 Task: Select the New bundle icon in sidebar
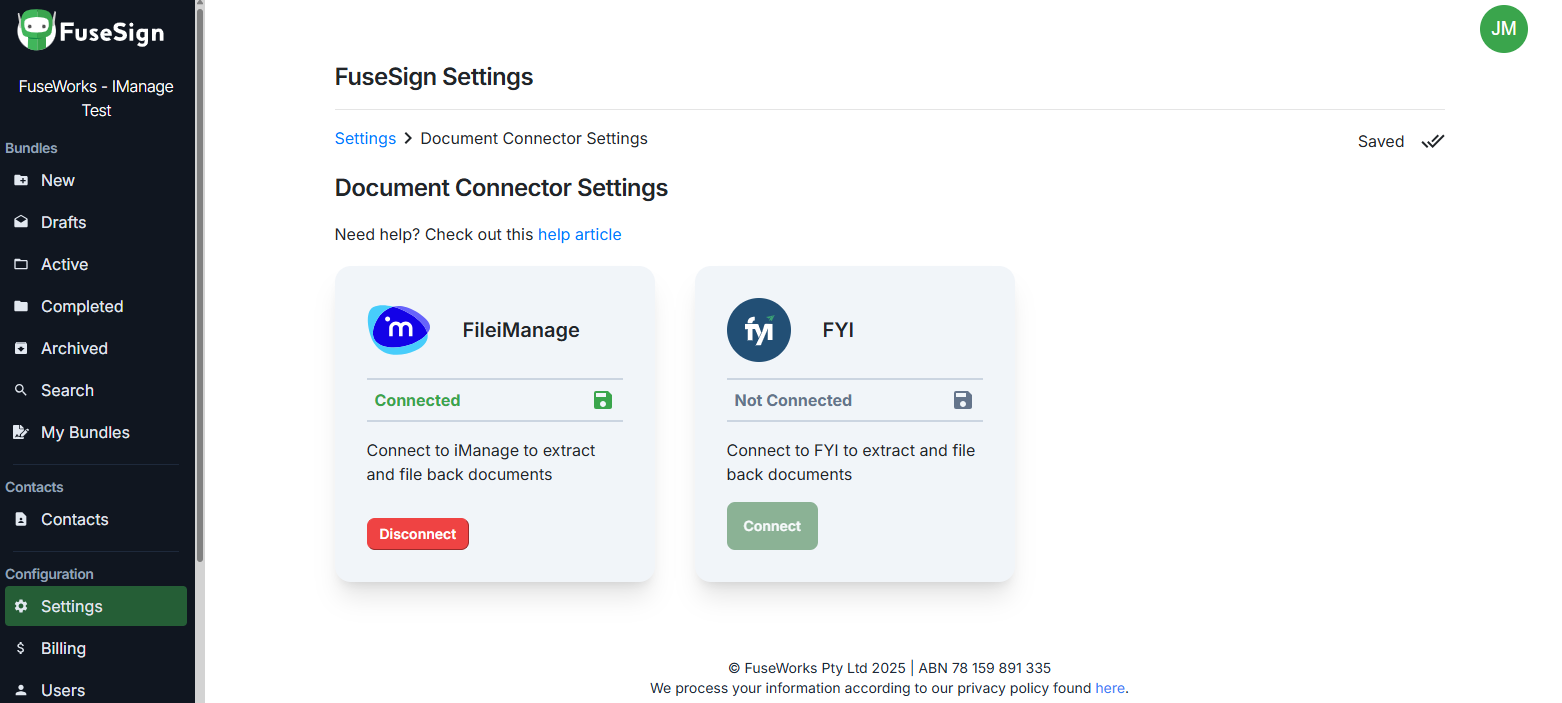coord(22,180)
